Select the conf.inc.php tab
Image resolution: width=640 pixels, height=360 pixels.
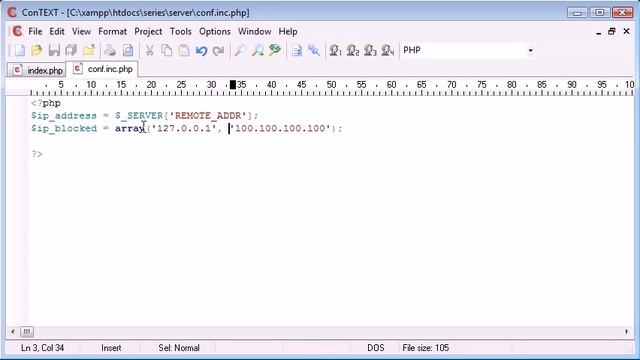(102, 69)
